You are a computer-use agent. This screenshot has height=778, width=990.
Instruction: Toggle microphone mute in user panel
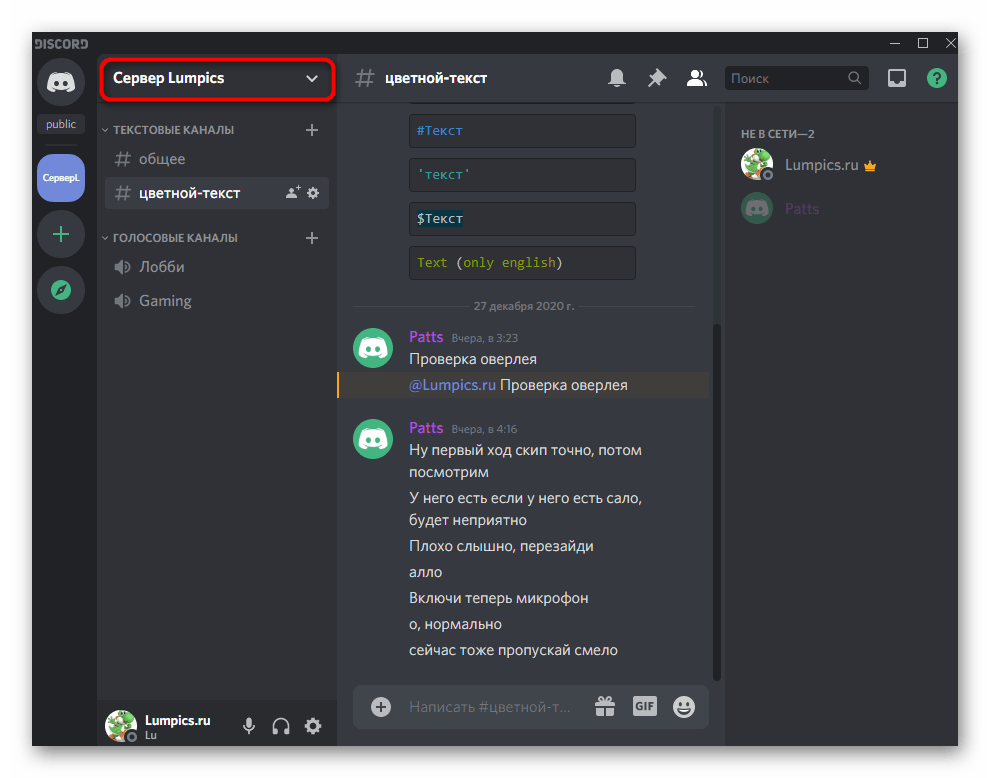coord(249,726)
